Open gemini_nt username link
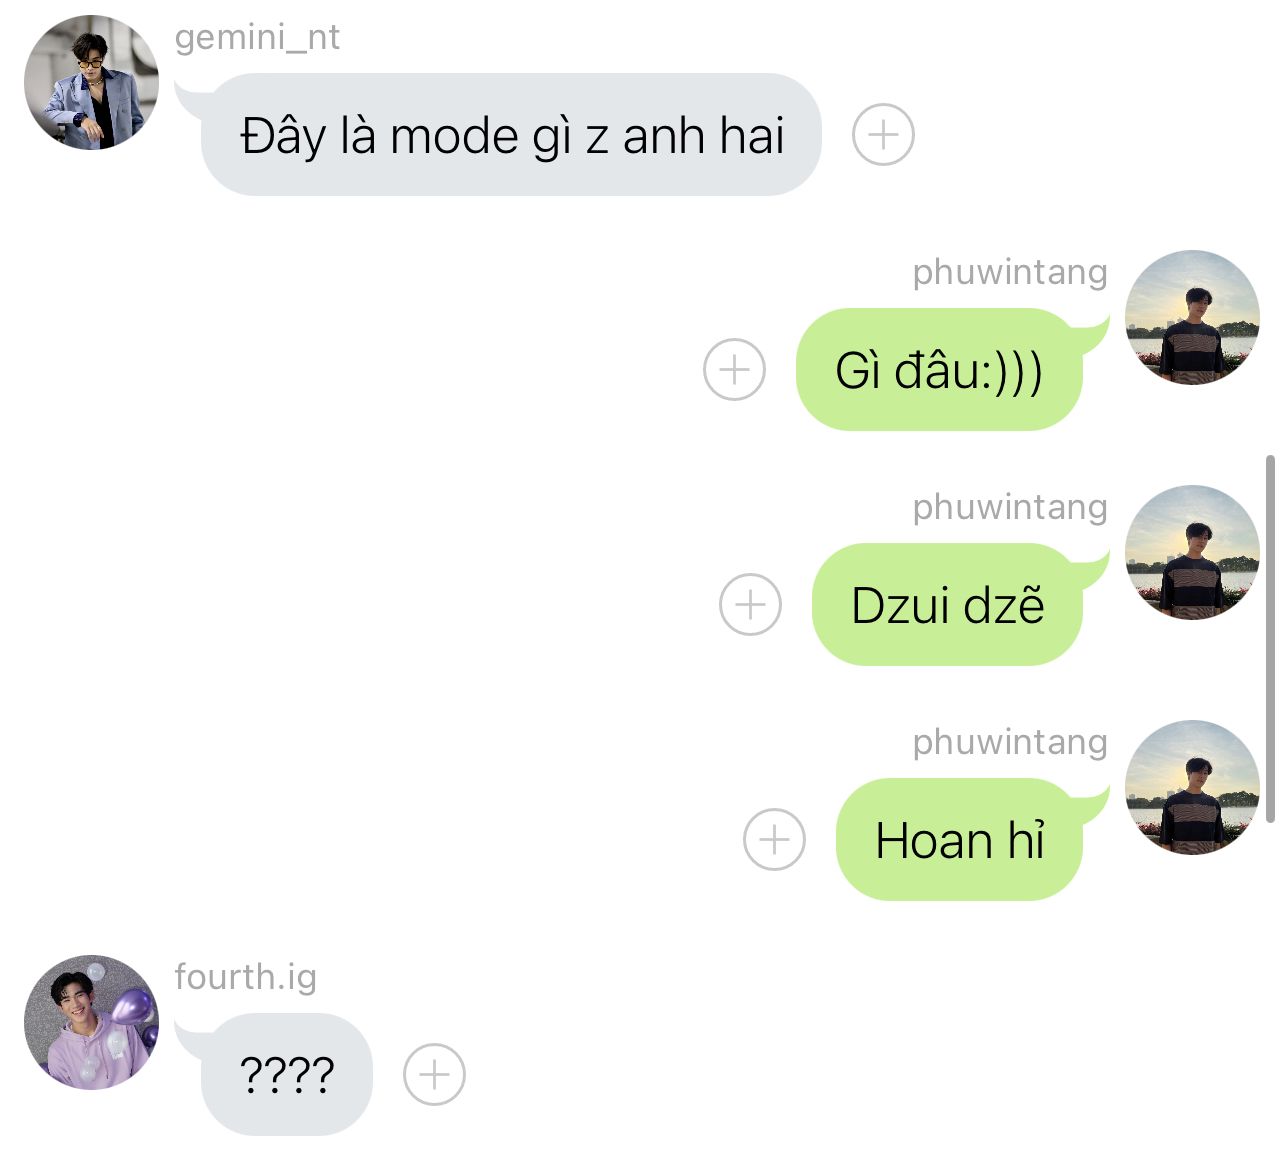This screenshot has width=1284, height=1156. [x=257, y=38]
